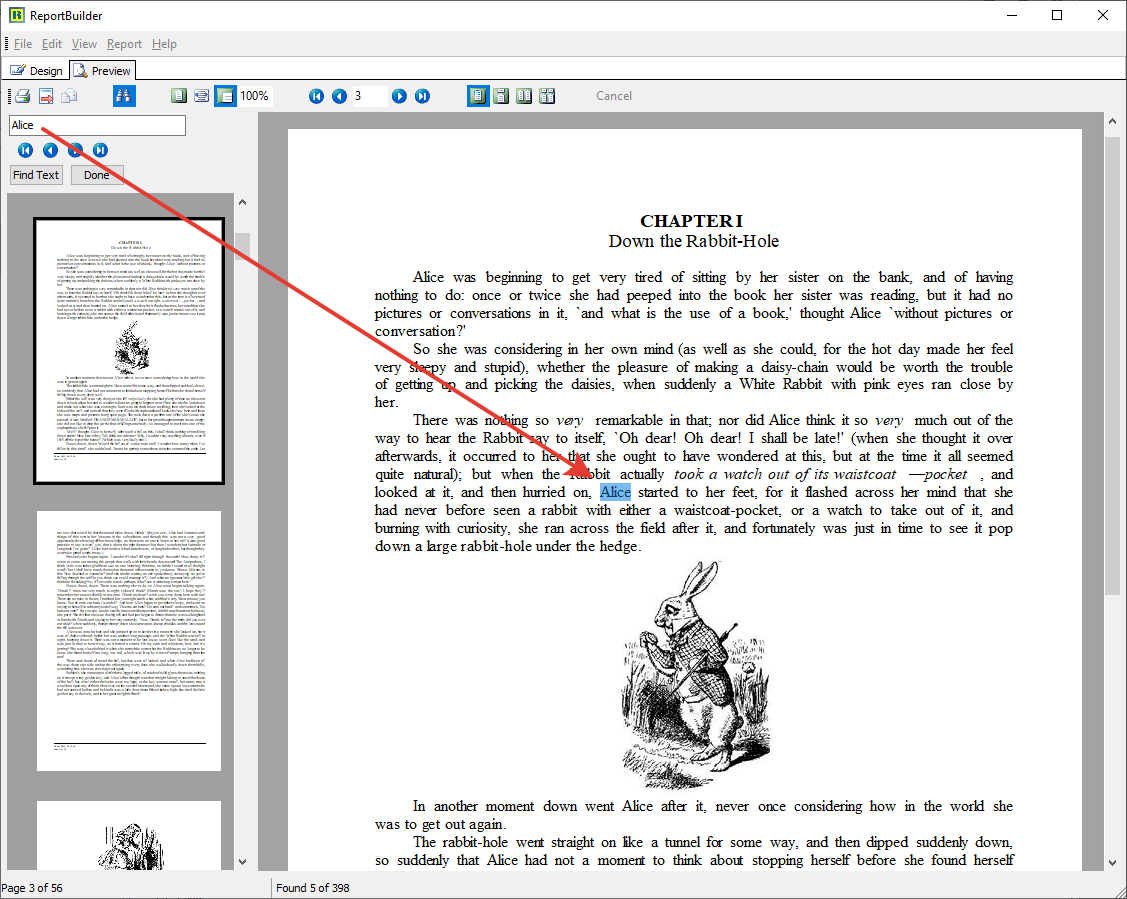Click the Print to File export icon

coord(46,96)
